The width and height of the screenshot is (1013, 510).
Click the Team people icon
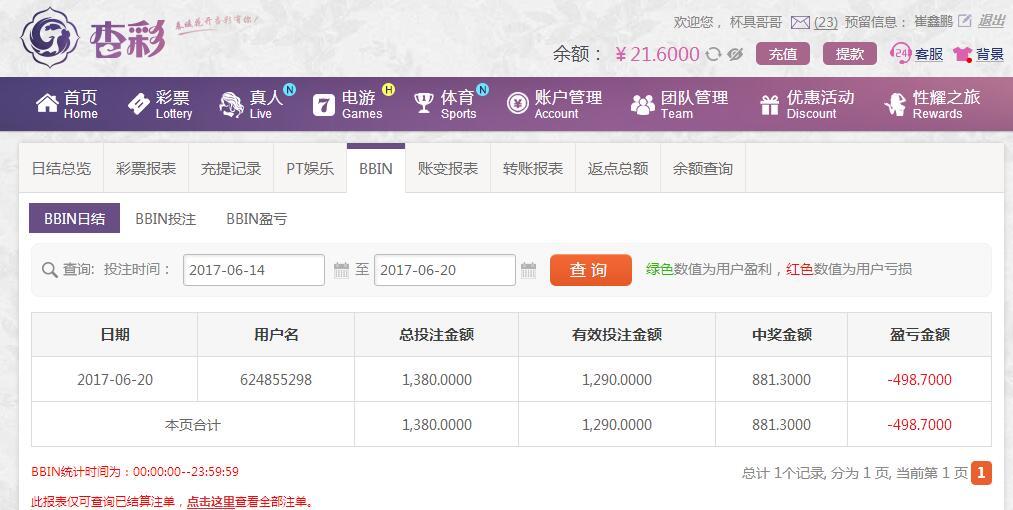pyautogui.click(x=642, y=105)
